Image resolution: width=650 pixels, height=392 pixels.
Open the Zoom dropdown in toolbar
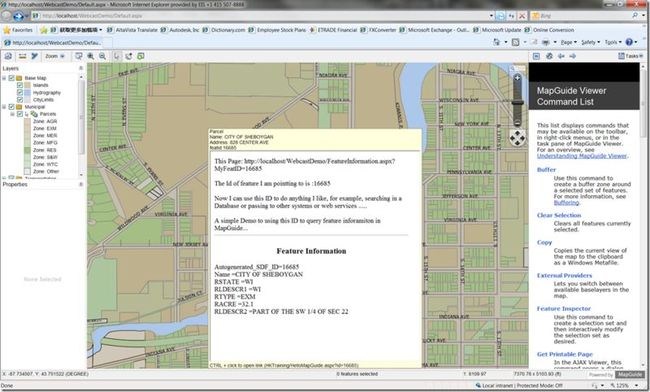(x=55, y=56)
